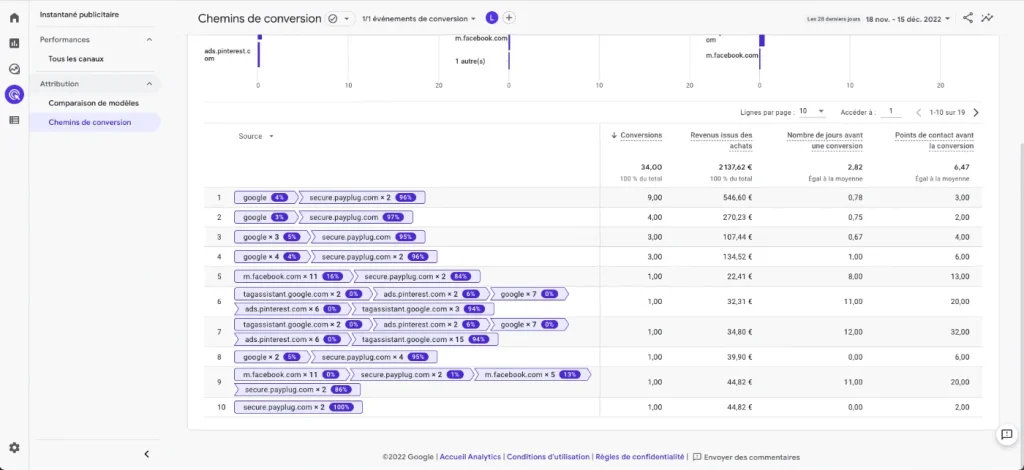Open Tous les canaux report

[76, 59]
